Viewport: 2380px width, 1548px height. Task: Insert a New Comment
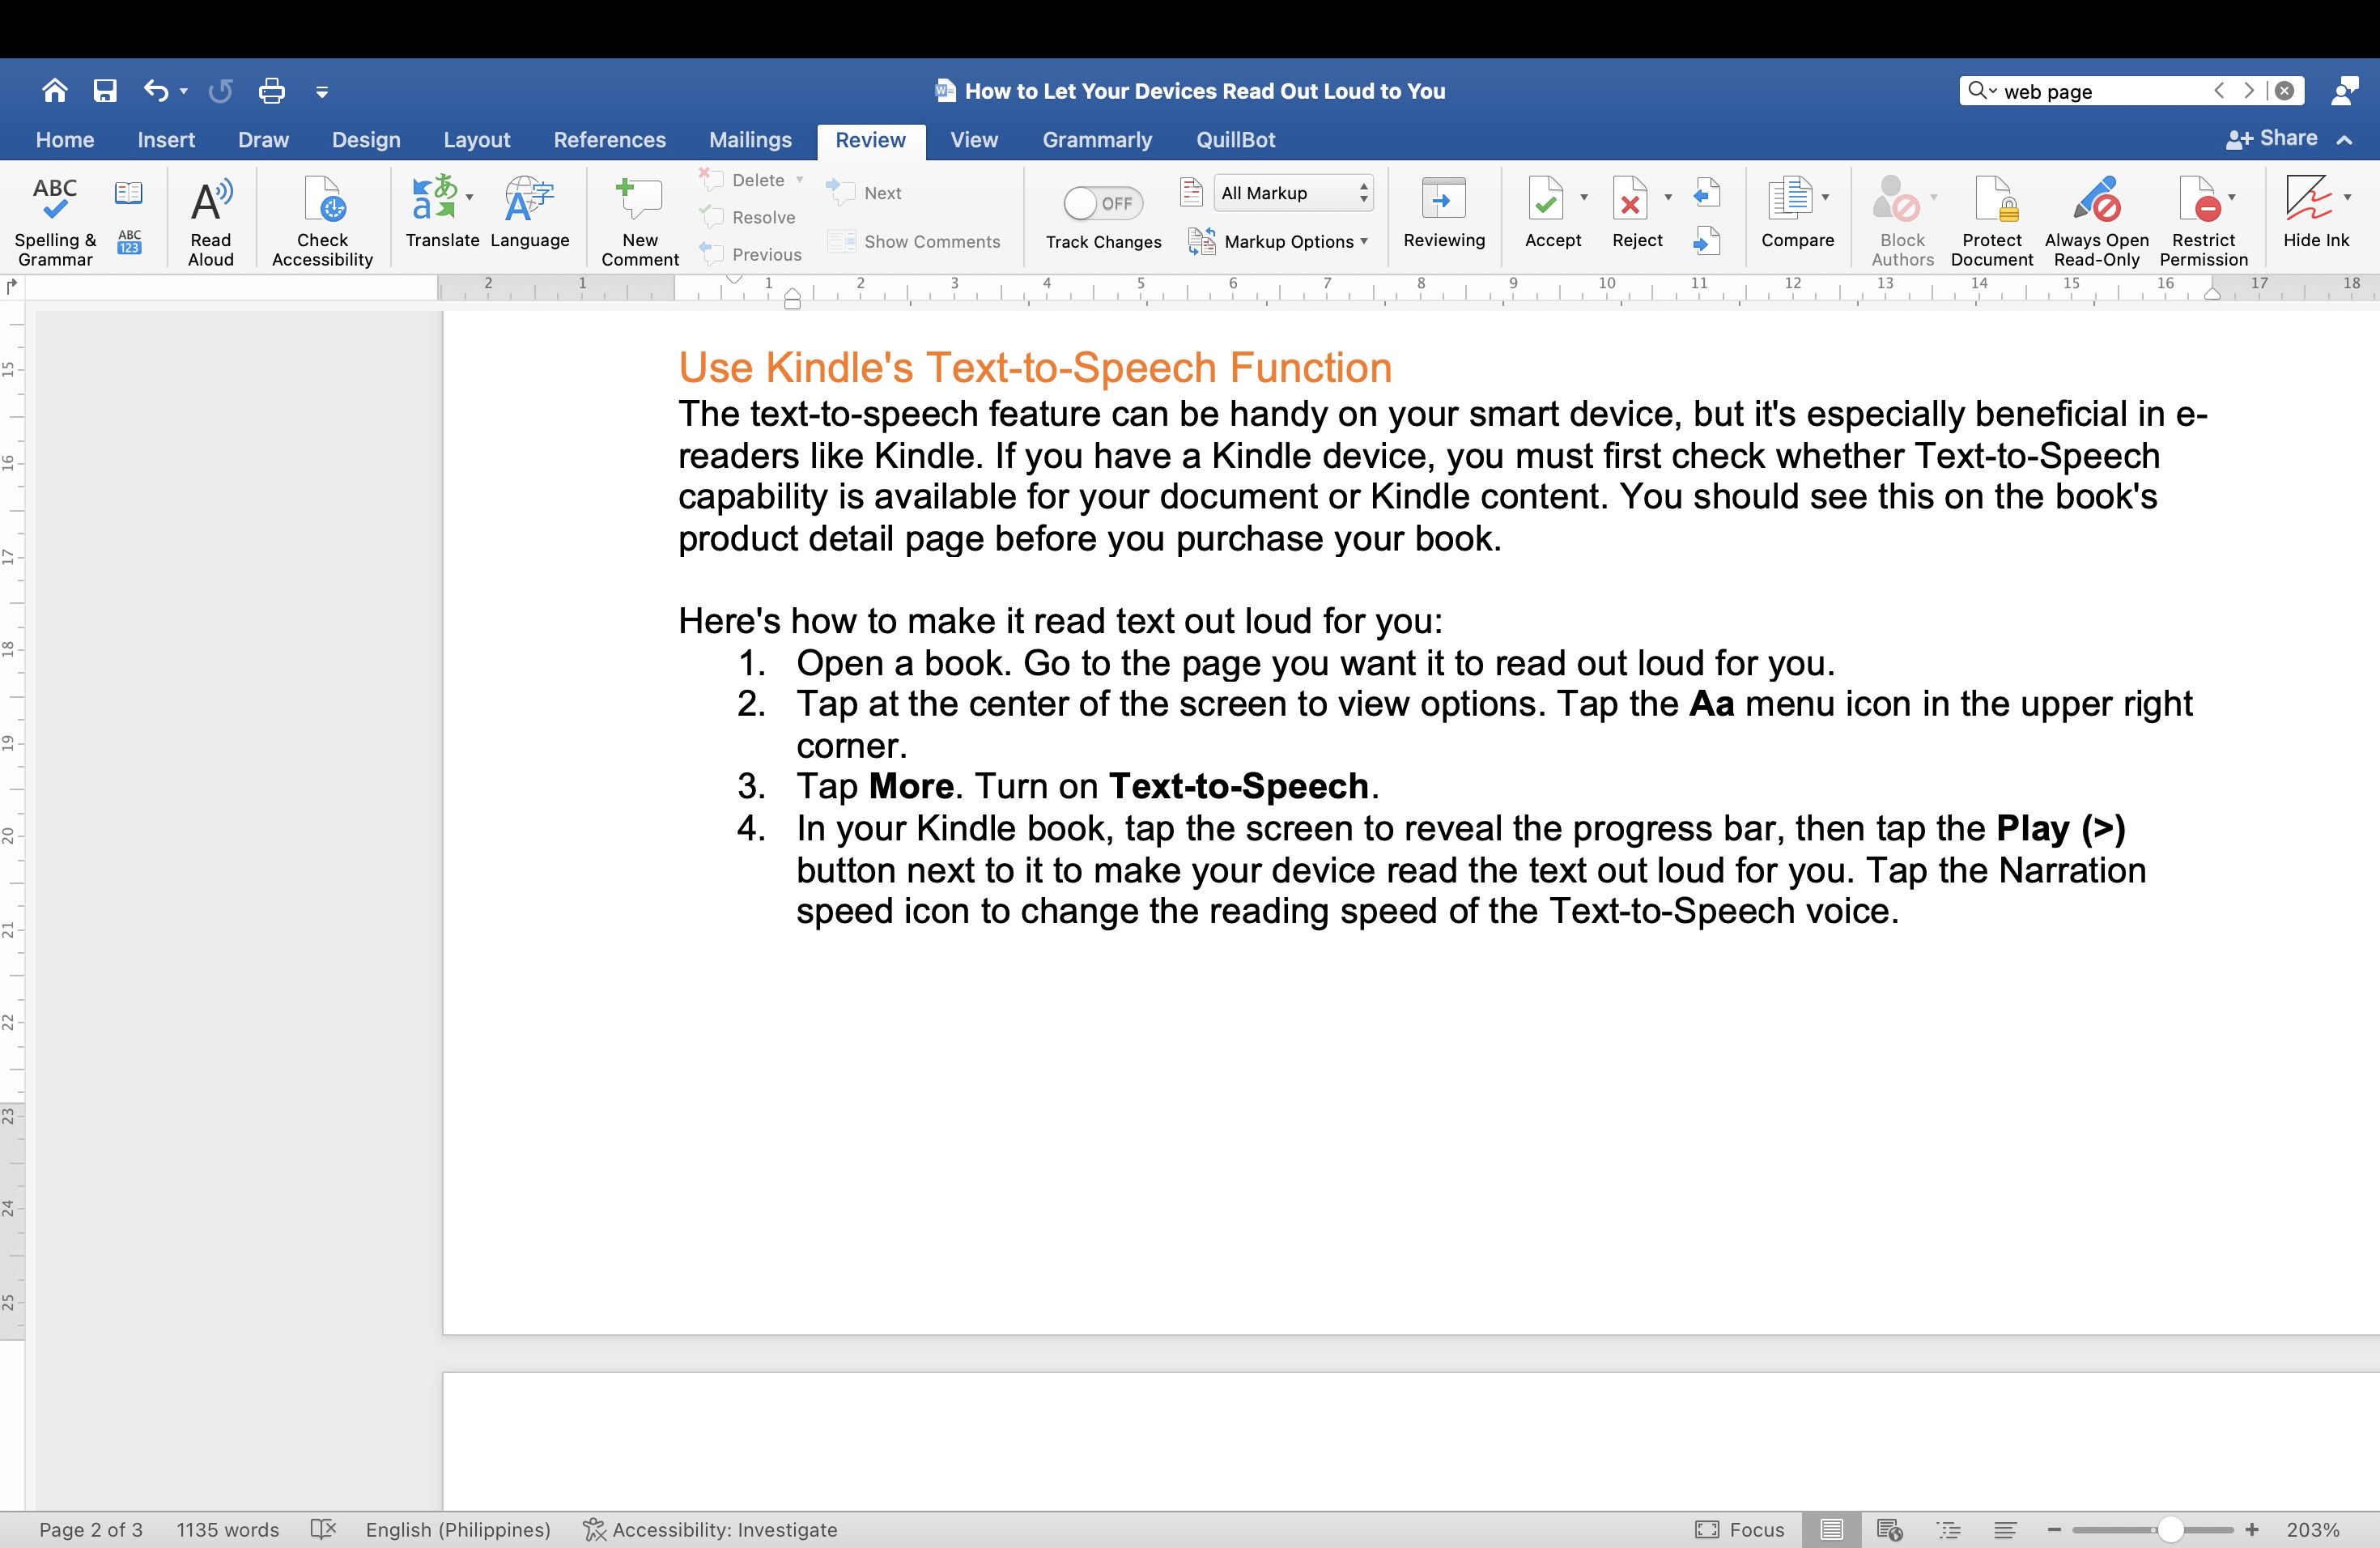[639, 218]
